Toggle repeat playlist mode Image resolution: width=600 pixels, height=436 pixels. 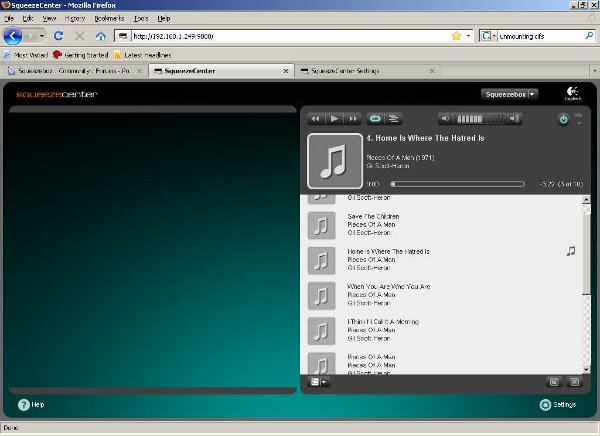click(x=376, y=119)
